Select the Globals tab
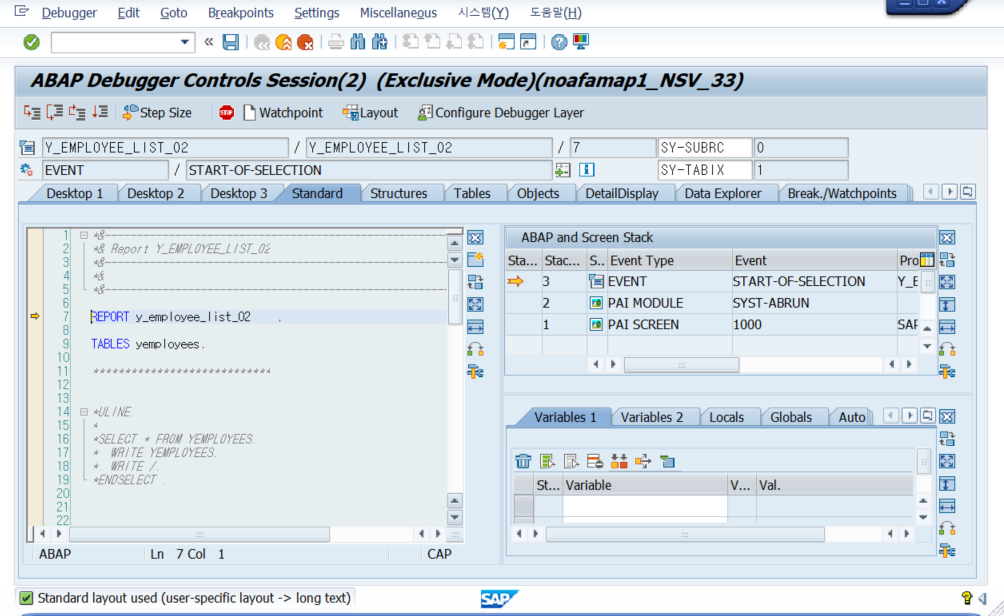Viewport: 1004px width, 616px height. pos(791,417)
